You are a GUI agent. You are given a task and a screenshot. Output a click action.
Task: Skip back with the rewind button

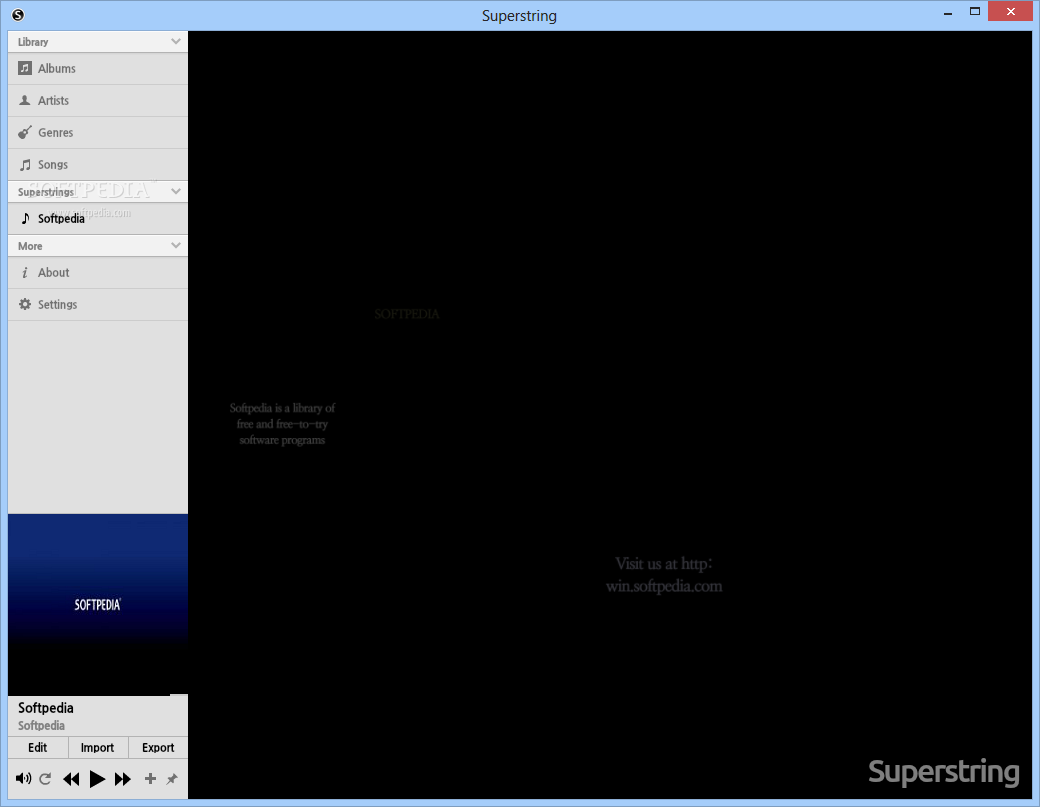(71, 779)
